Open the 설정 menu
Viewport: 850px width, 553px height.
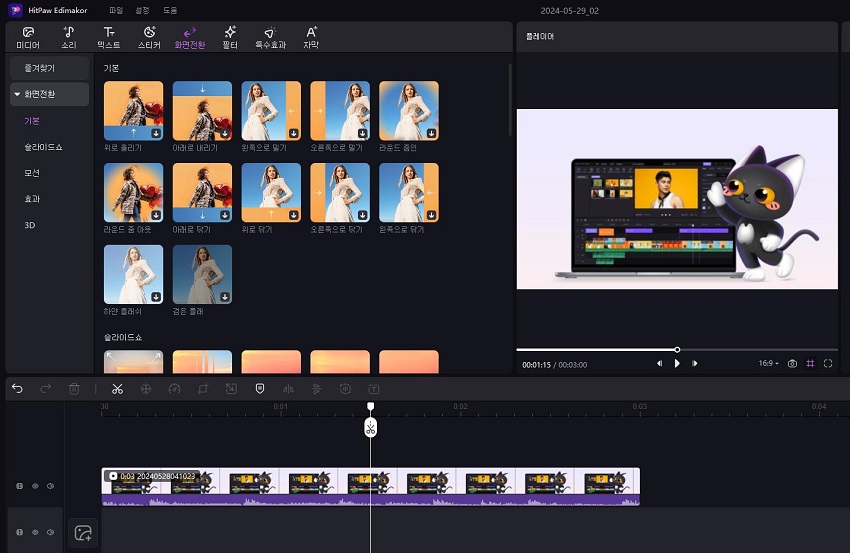pyautogui.click(x=143, y=10)
